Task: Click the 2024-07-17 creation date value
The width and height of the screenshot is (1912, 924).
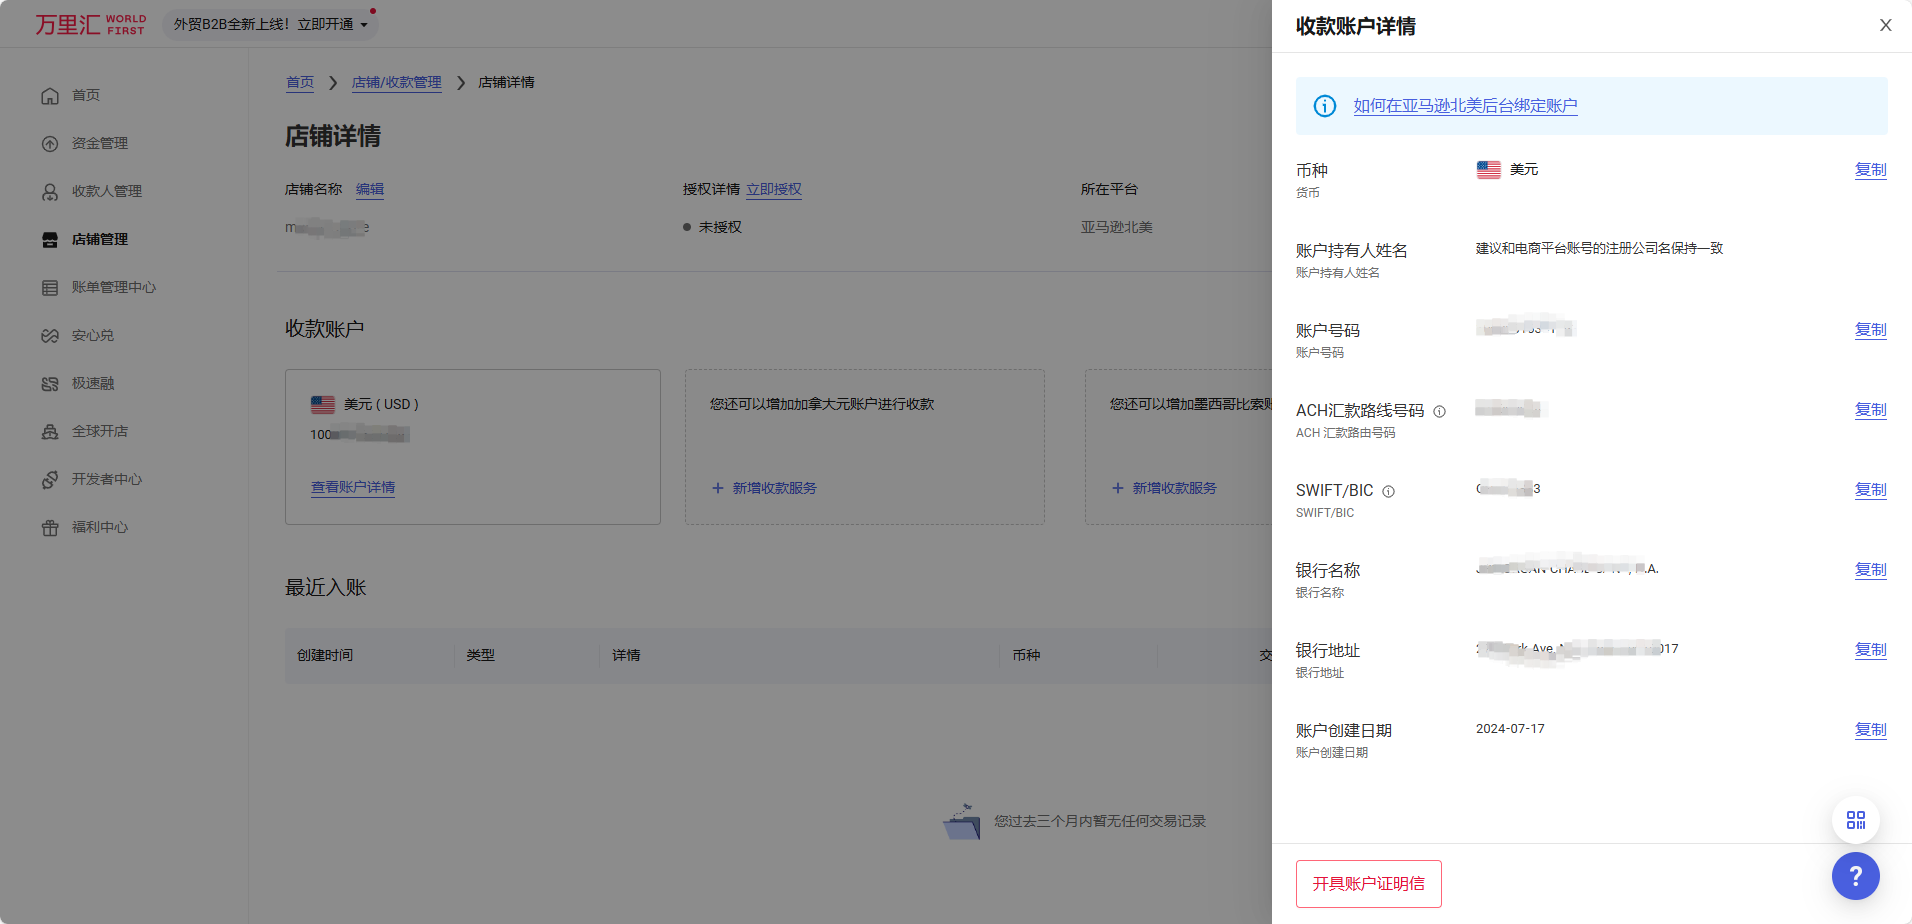Action: tap(1510, 729)
